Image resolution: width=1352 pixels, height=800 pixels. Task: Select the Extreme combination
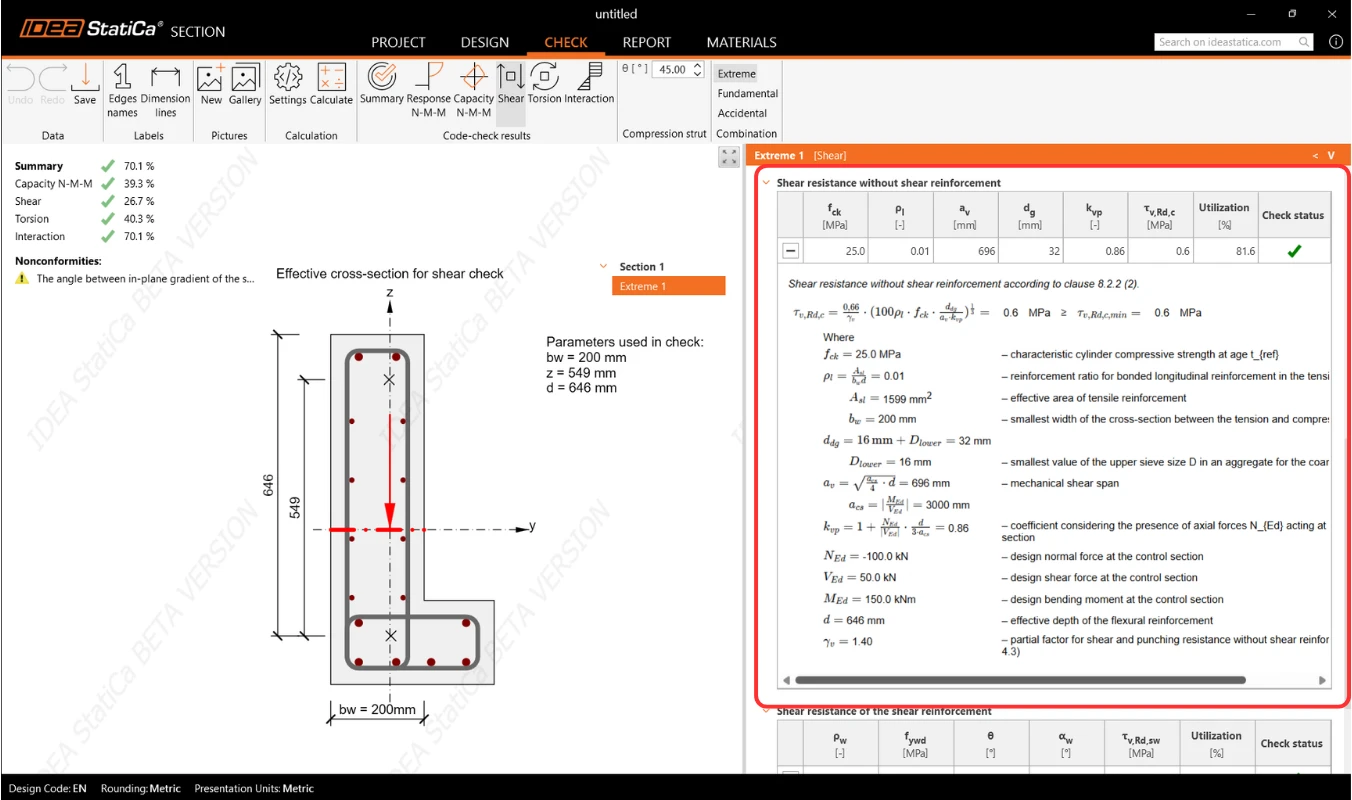pos(737,73)
